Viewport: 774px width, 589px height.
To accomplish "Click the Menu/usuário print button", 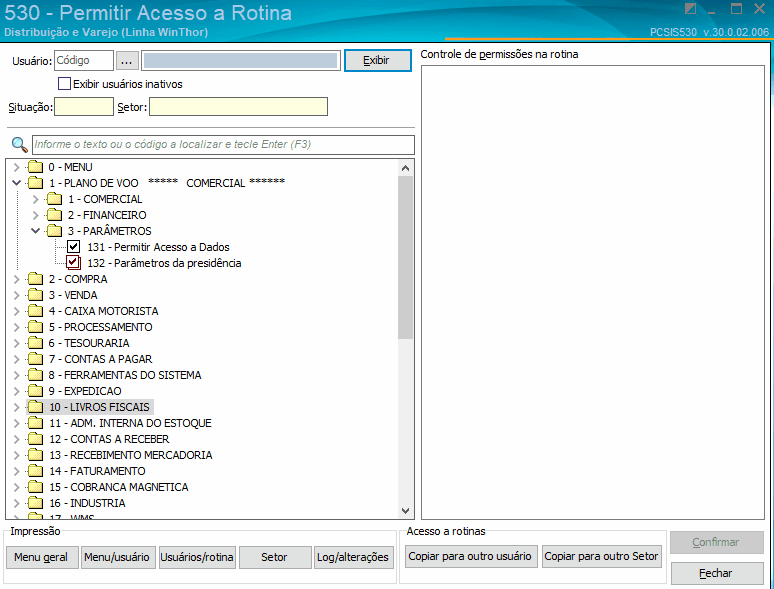I will tap(118, 557).
